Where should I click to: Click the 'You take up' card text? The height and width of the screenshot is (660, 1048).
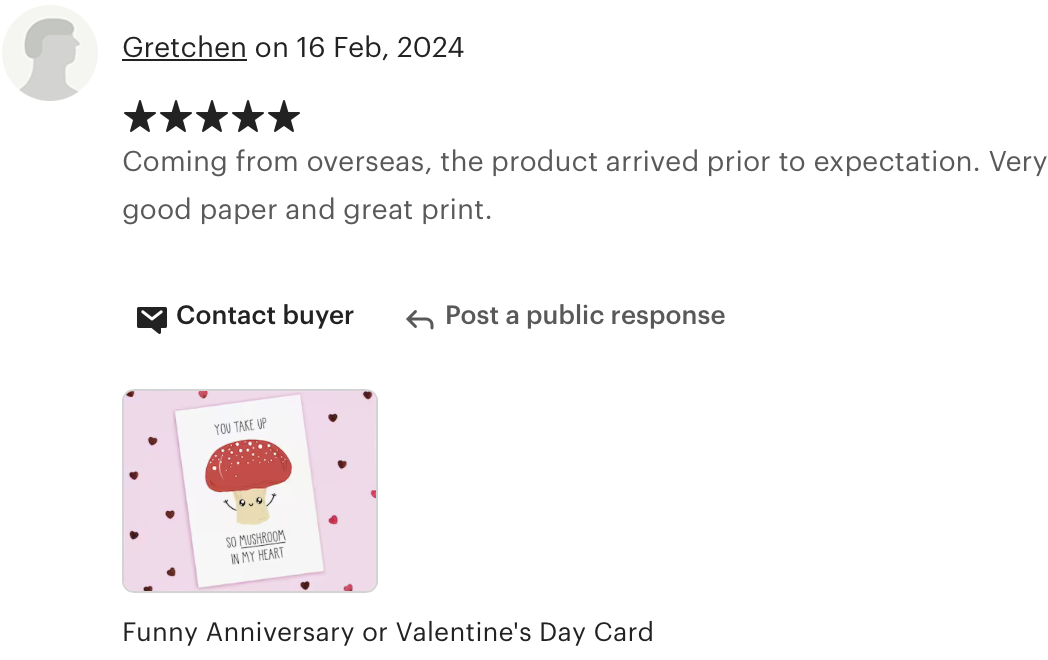[241, 427]
